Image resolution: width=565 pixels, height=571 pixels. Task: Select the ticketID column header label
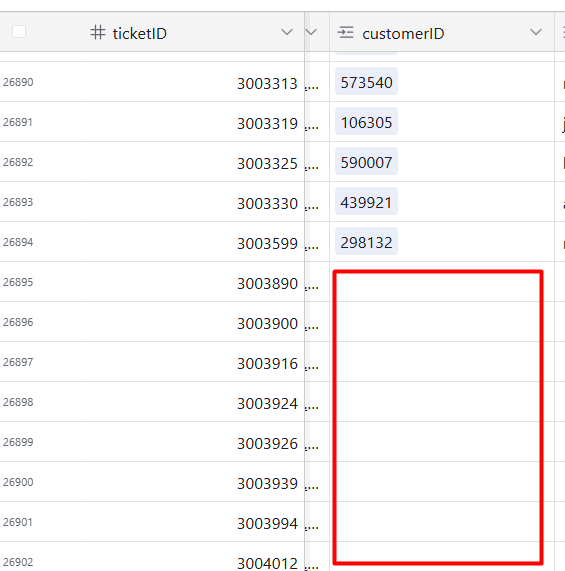[140, 34]
